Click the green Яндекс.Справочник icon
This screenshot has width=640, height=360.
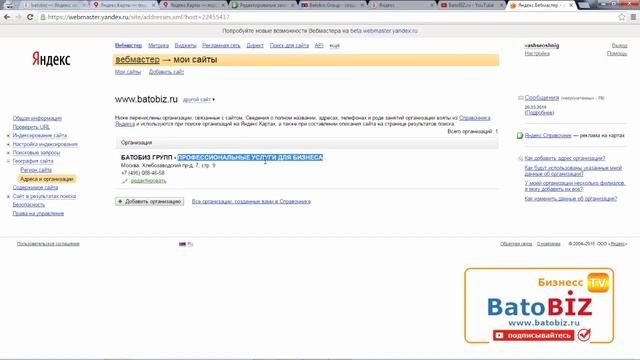pos(520,136)
